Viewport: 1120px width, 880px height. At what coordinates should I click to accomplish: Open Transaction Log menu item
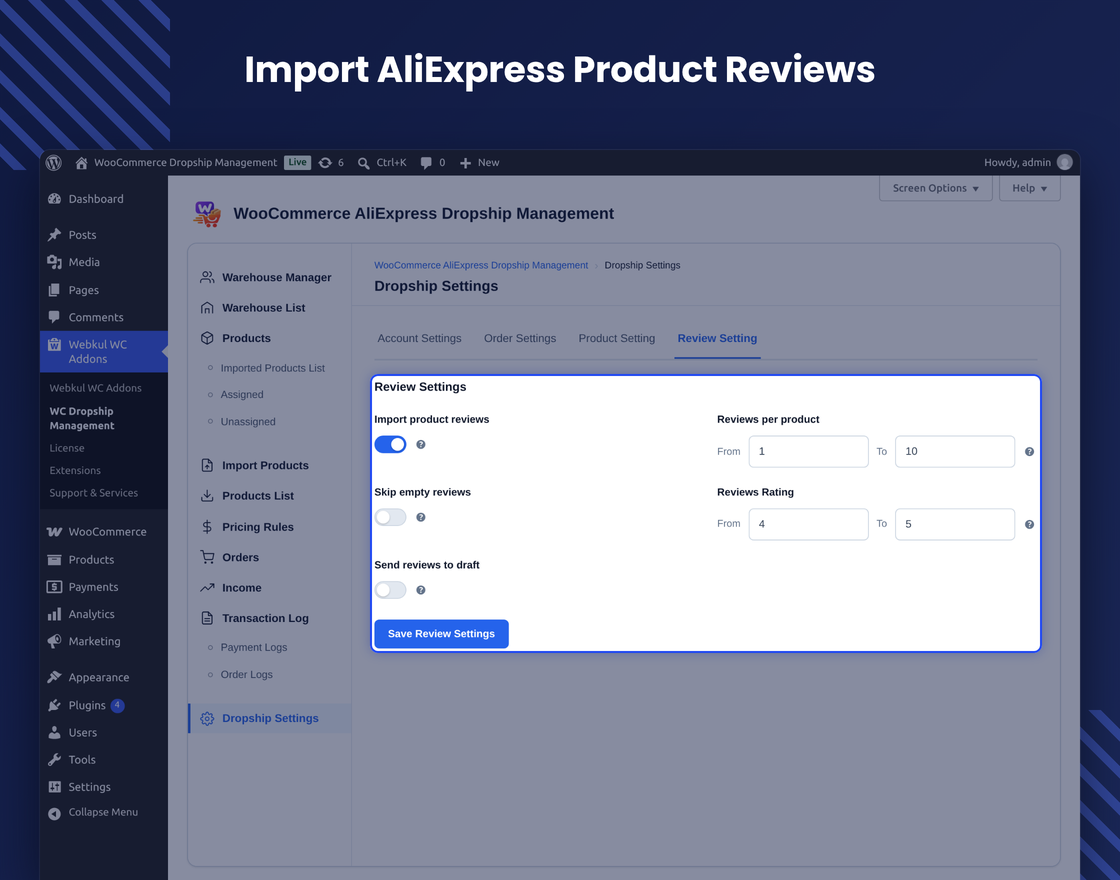265,619
